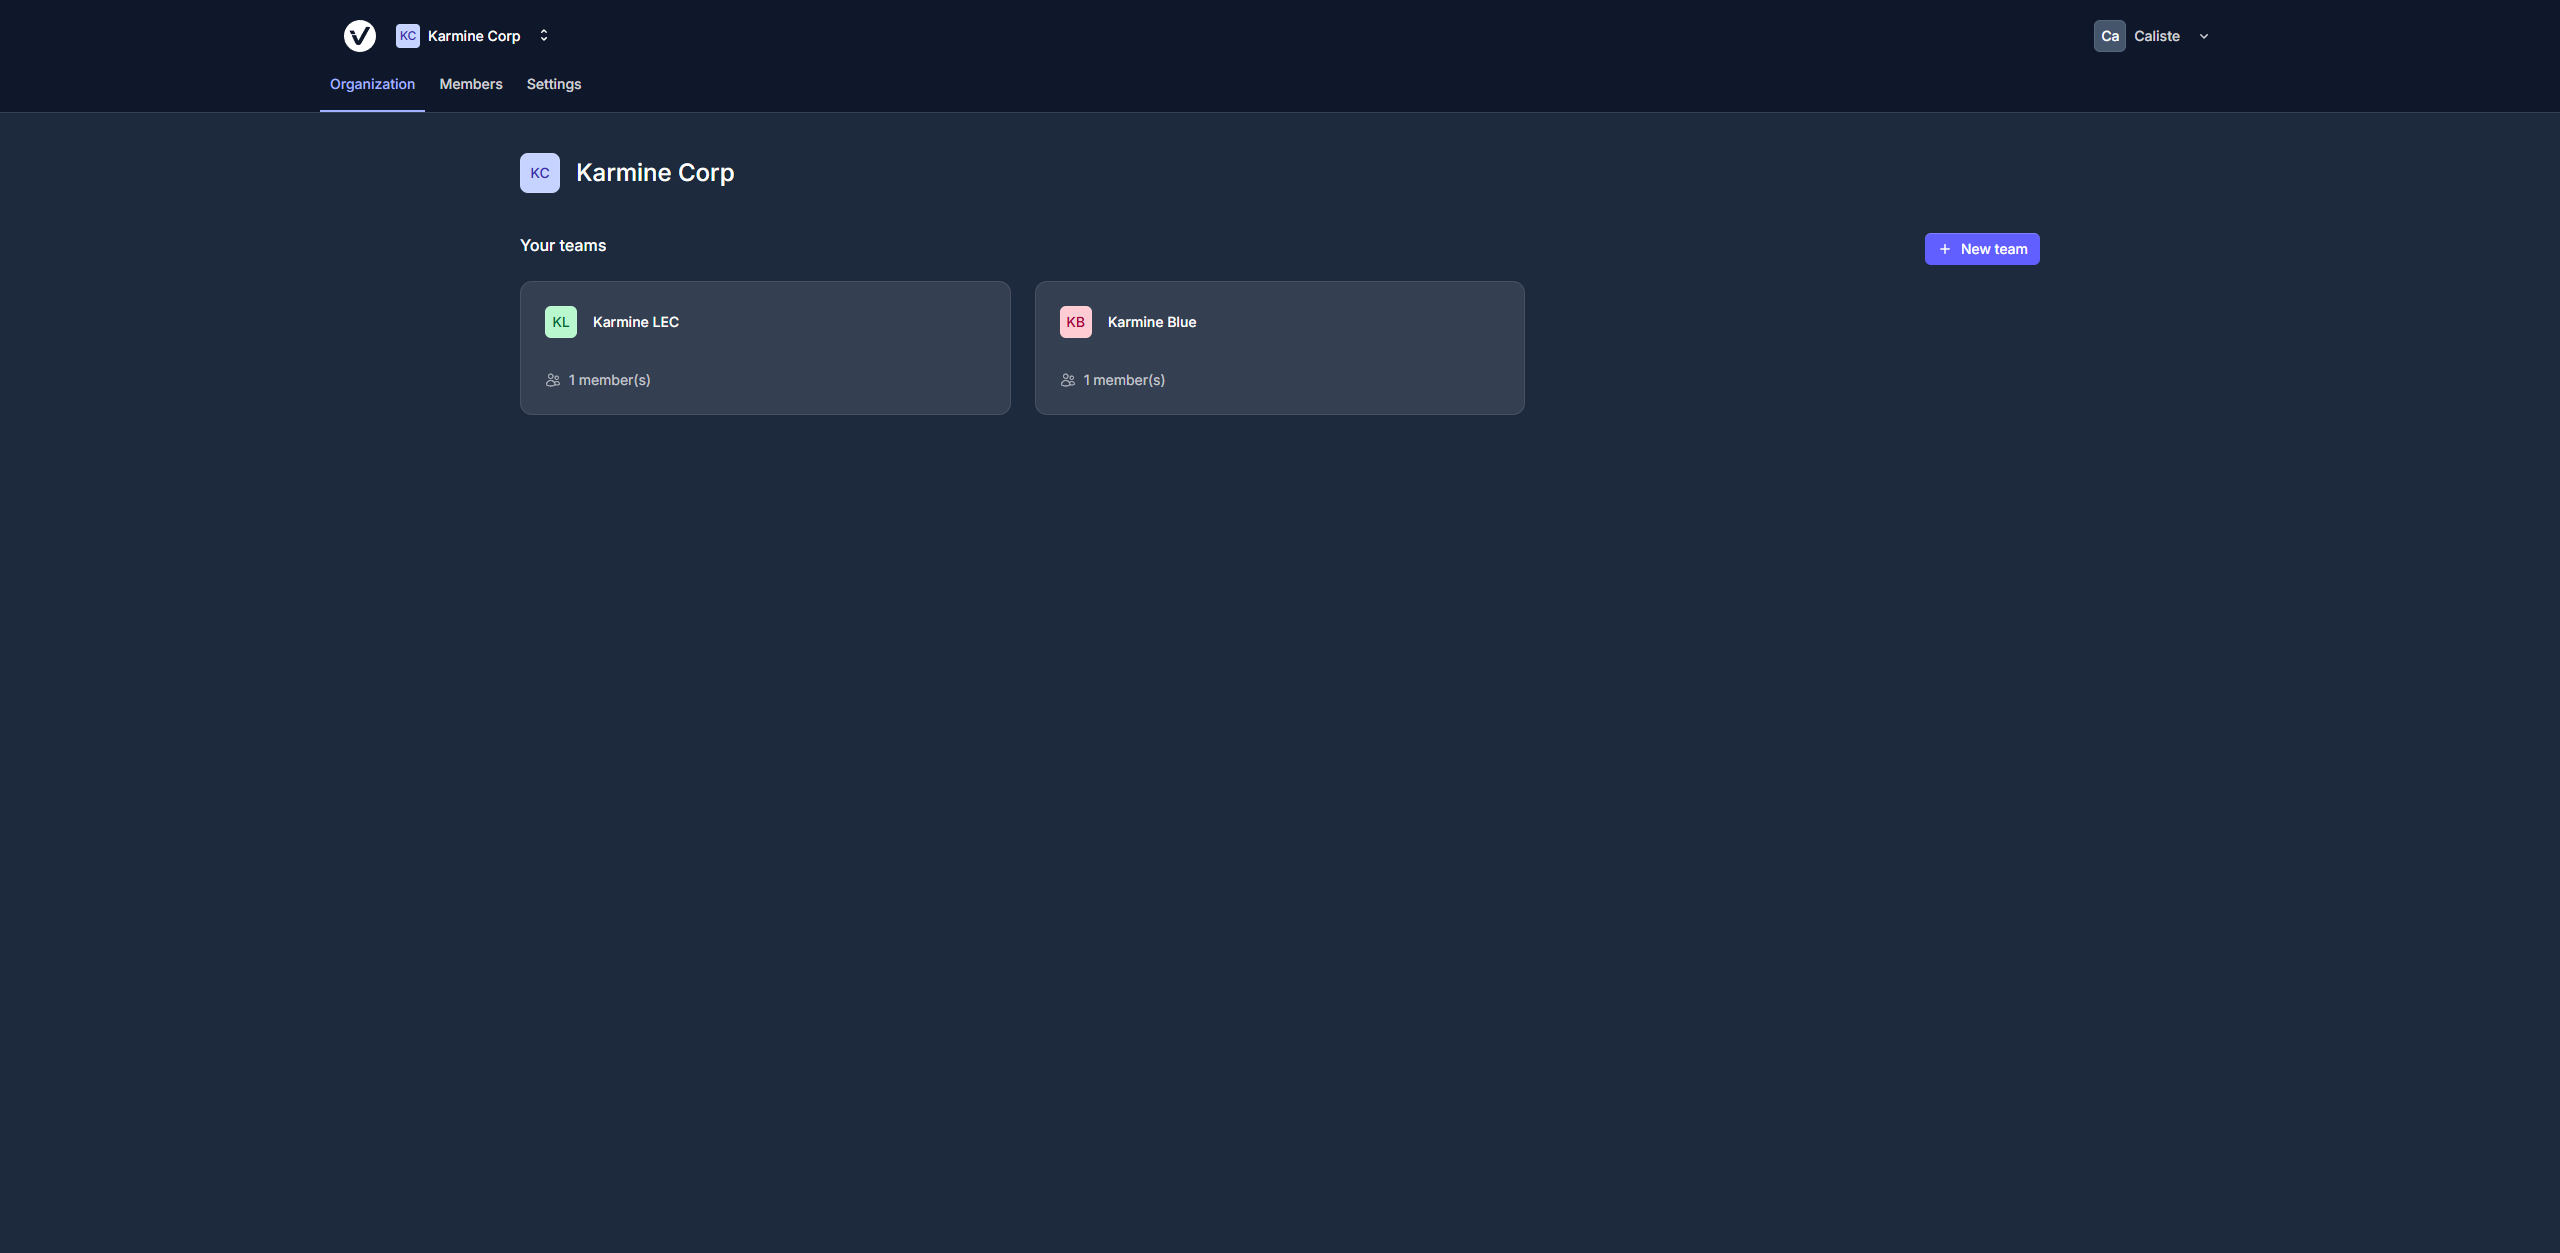Select the KL team avatar for Karmine LEC

click(x=560, y=321)
